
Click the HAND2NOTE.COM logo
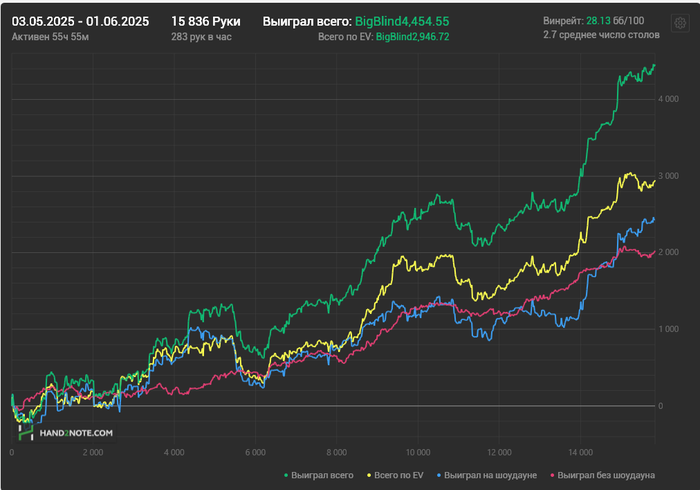point(66,433)
